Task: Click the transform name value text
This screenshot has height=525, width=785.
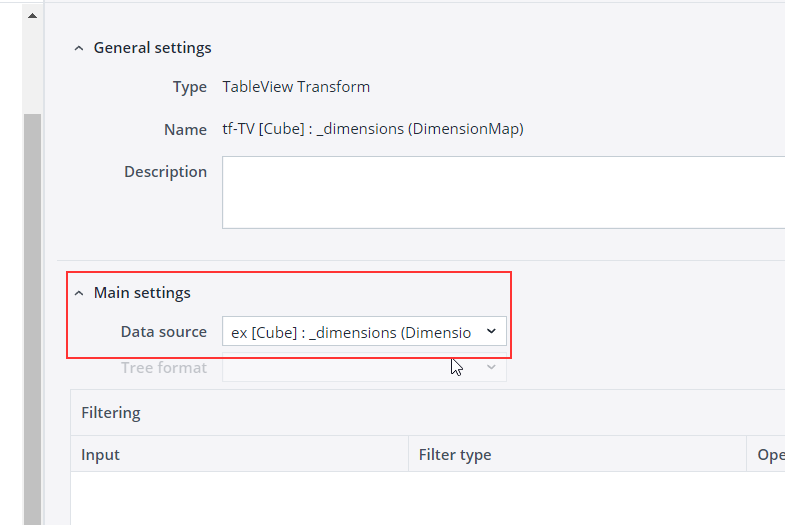Action: click(x=372, y=129)
